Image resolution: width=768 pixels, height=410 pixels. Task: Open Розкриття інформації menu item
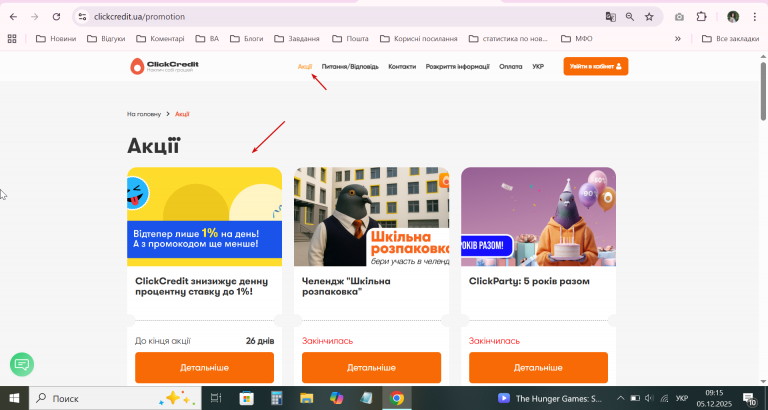pyautogui.click(x=457, y=66)
